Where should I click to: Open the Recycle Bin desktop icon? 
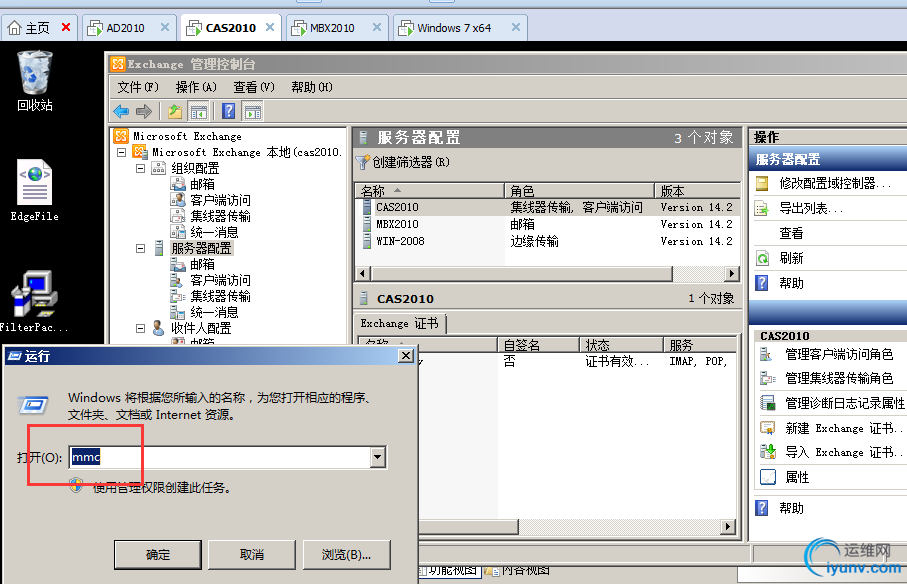(x=35, y=81)
